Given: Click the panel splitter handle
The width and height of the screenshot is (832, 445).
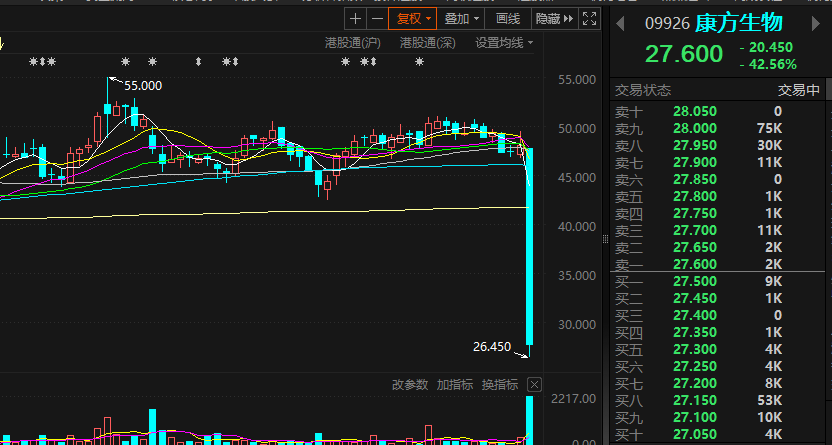Looking at the screenshot, I should (x=605, y=239).
